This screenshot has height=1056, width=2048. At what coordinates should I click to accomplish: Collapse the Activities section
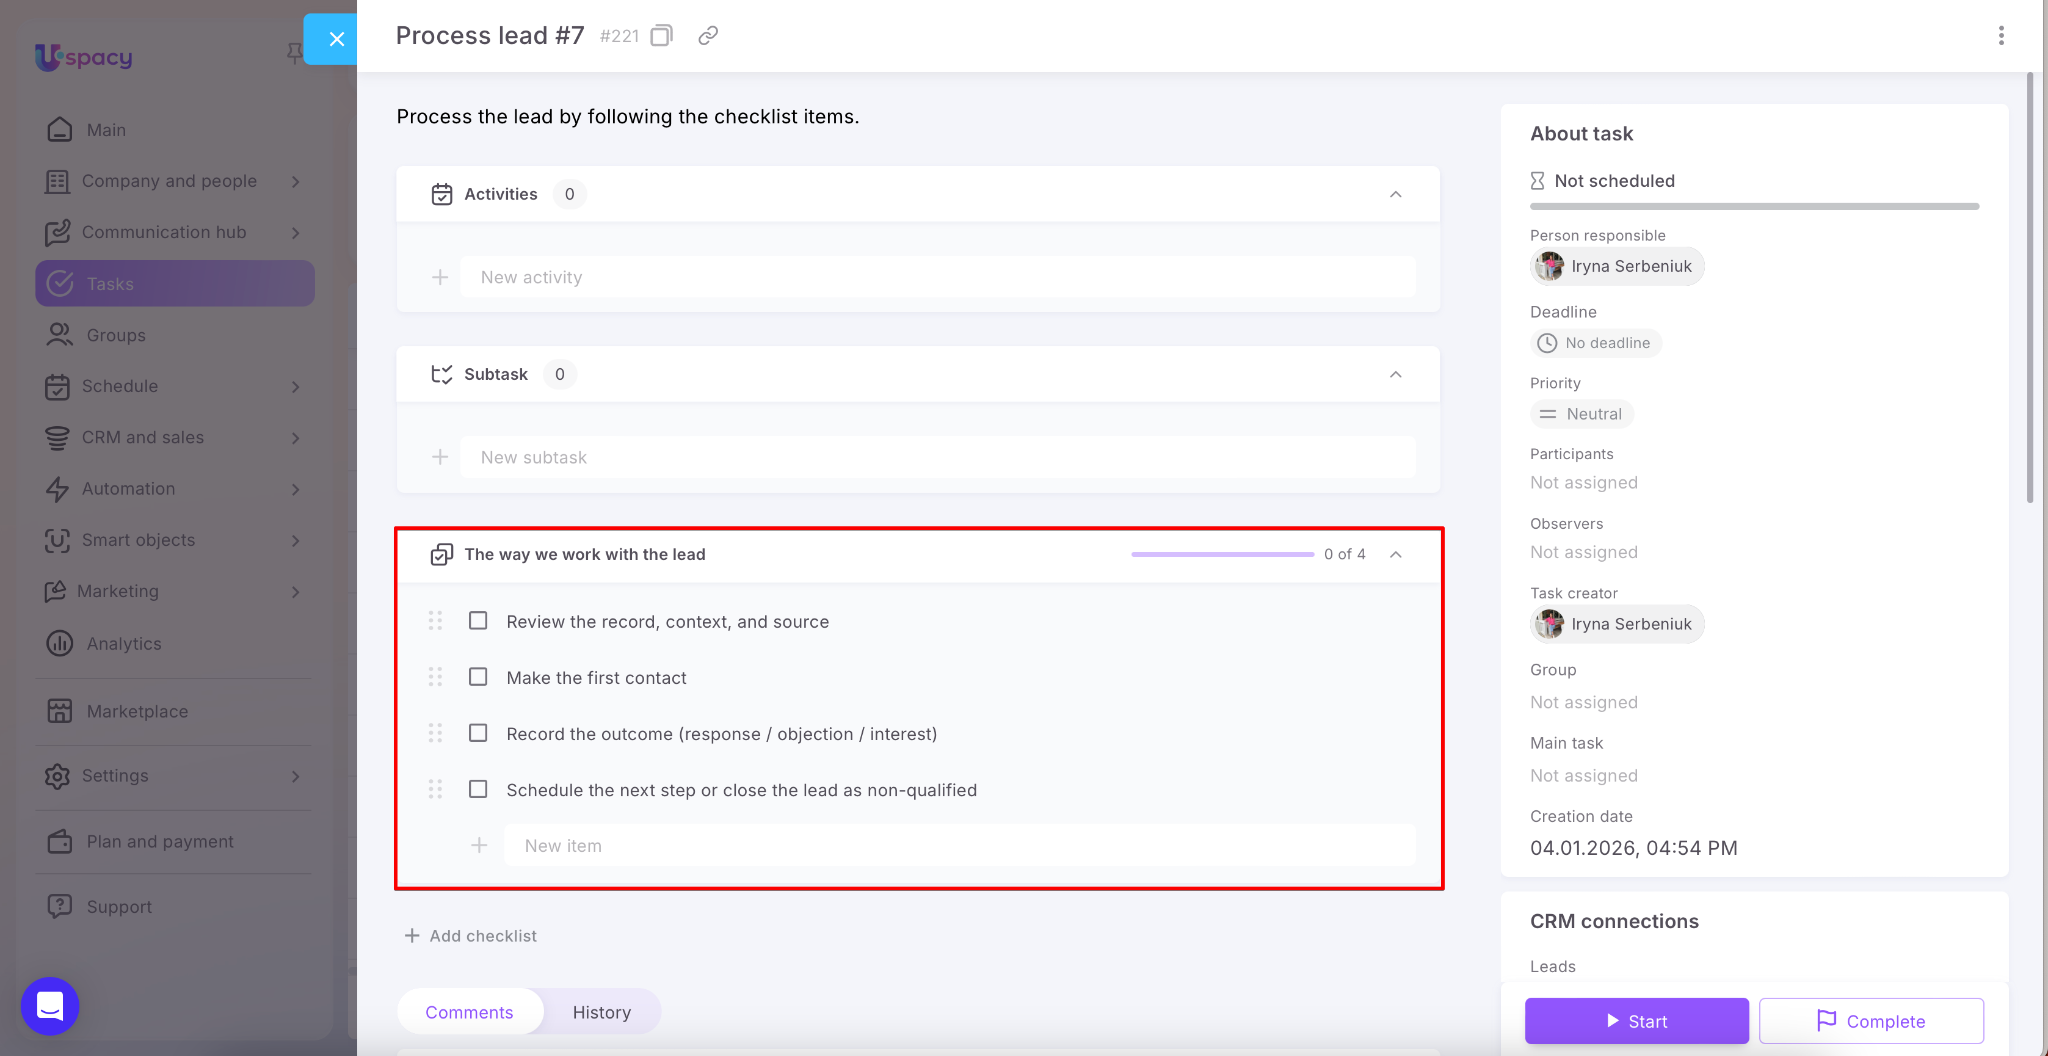coord(1395,194)
